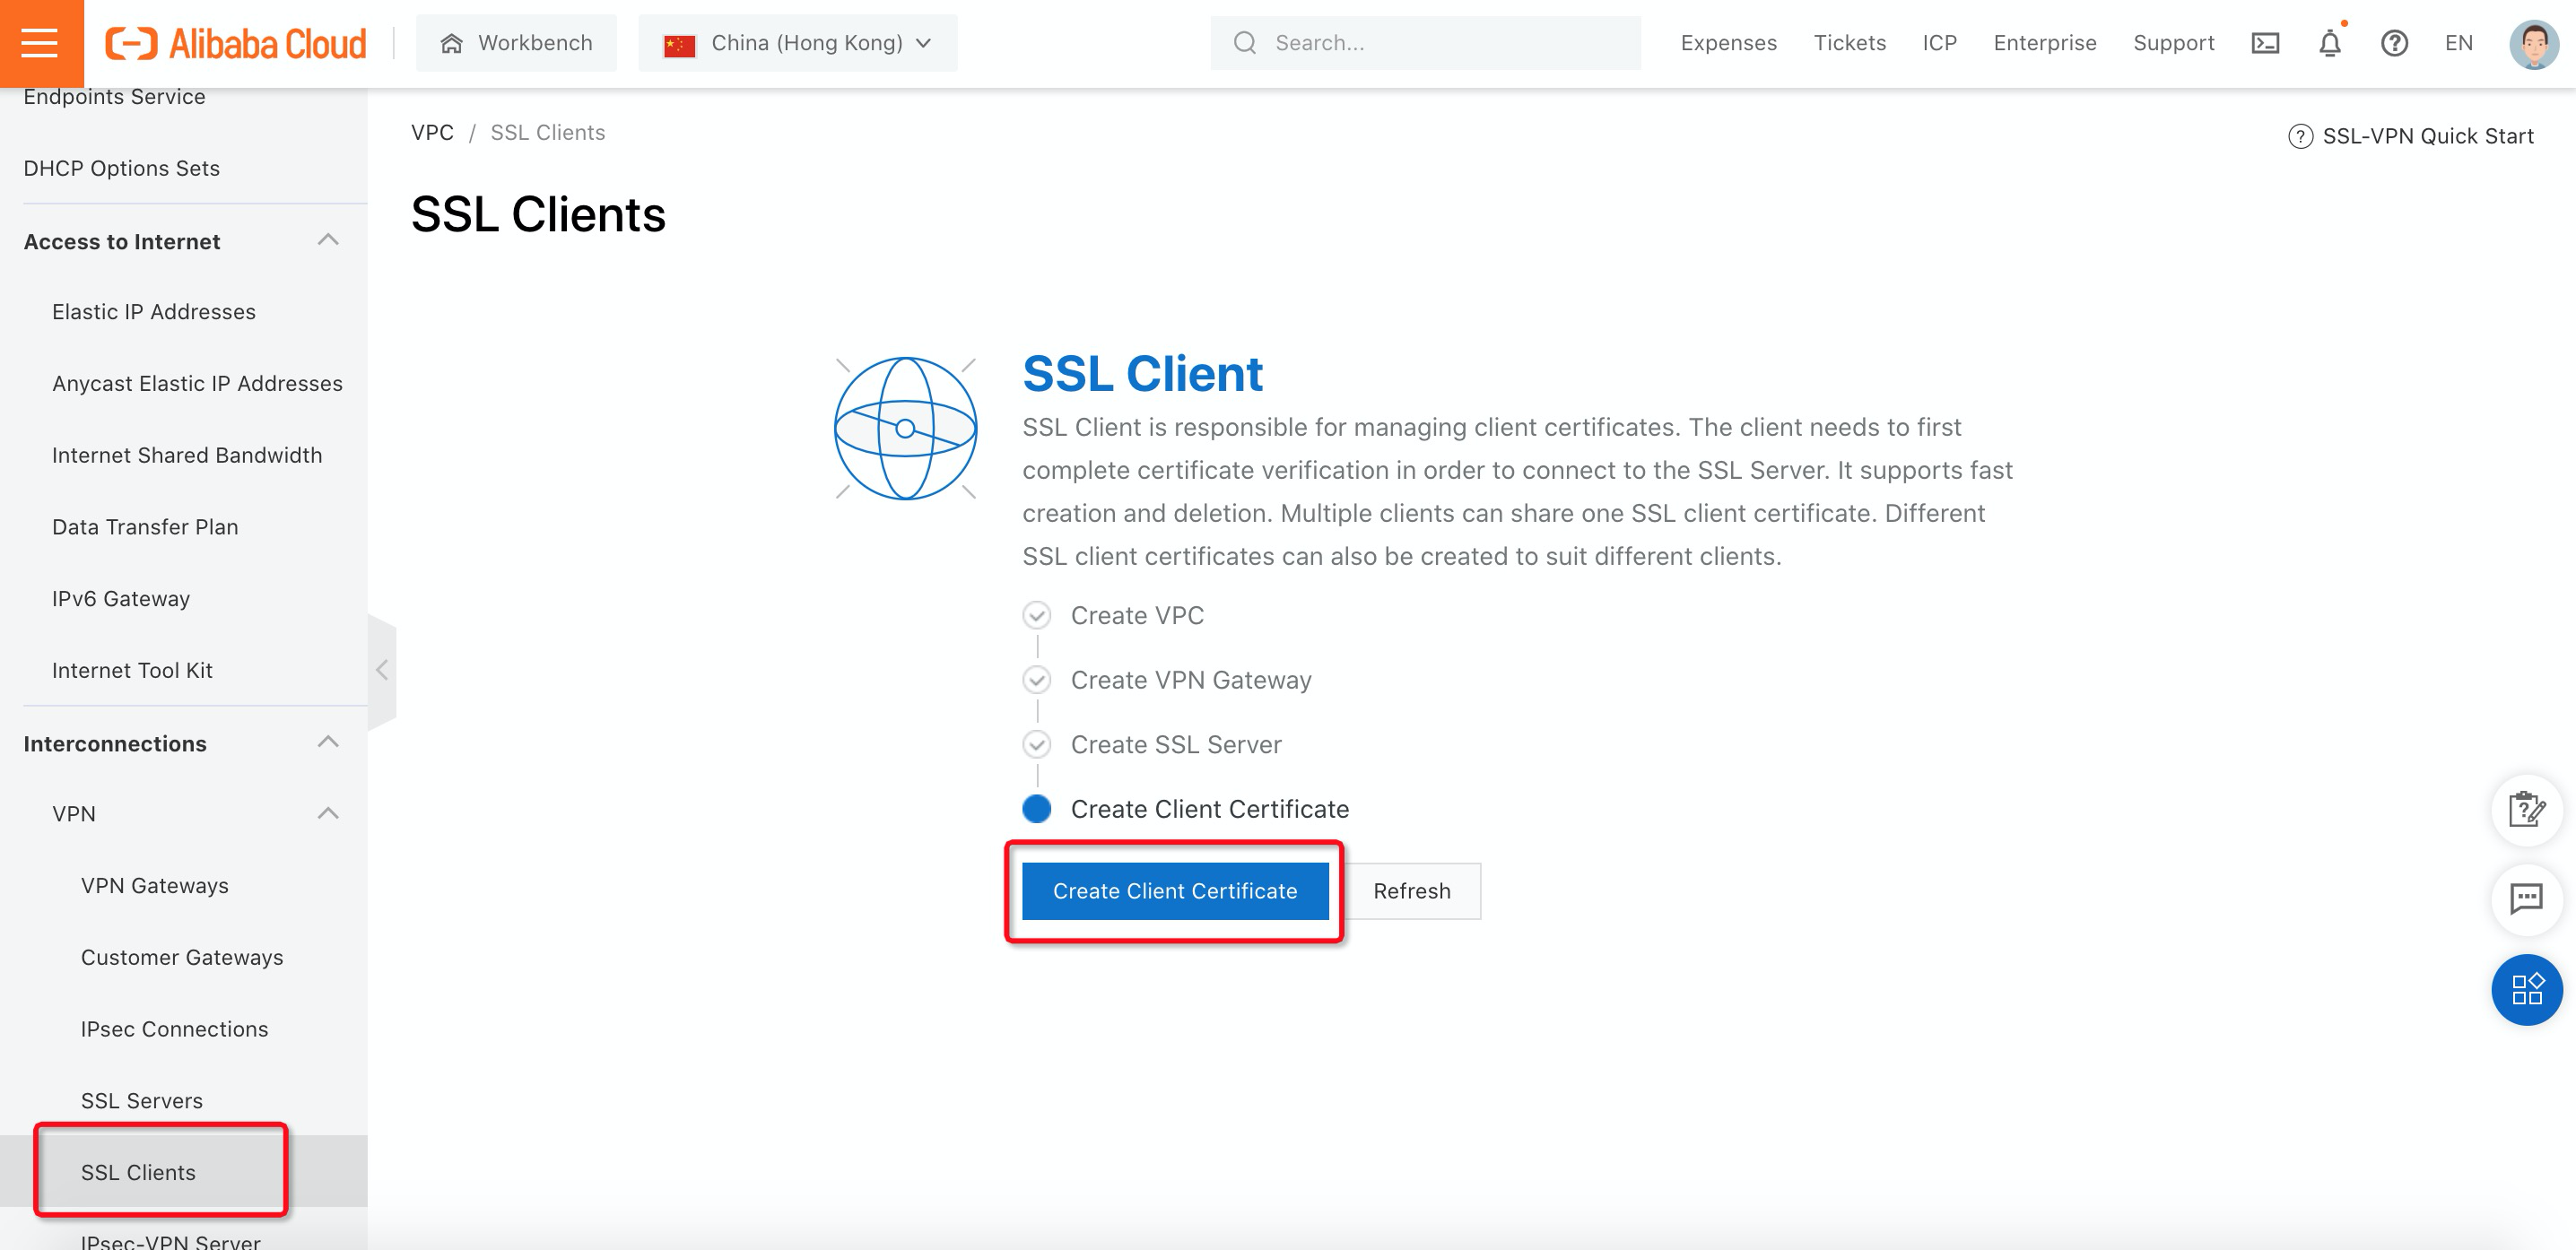The width and height of the screenshot is (2576, 1250).
Task: Open SSL Servers in sidebar
Action: pos(142,1100)
